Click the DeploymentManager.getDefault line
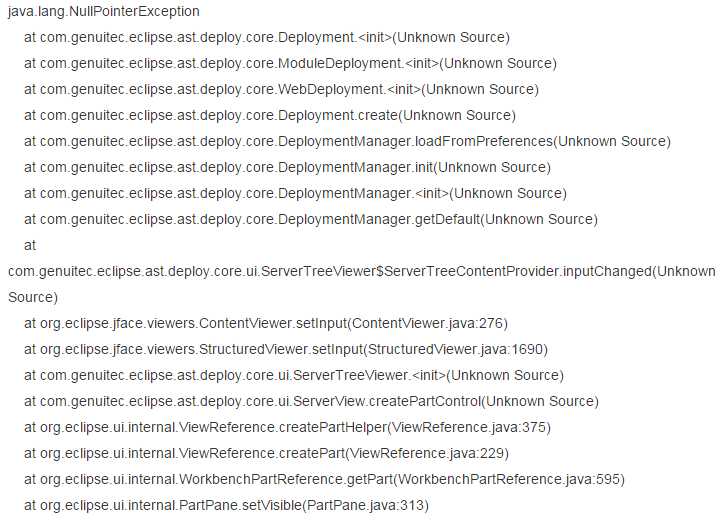724x523 pixels. click(x=310, y=219)
